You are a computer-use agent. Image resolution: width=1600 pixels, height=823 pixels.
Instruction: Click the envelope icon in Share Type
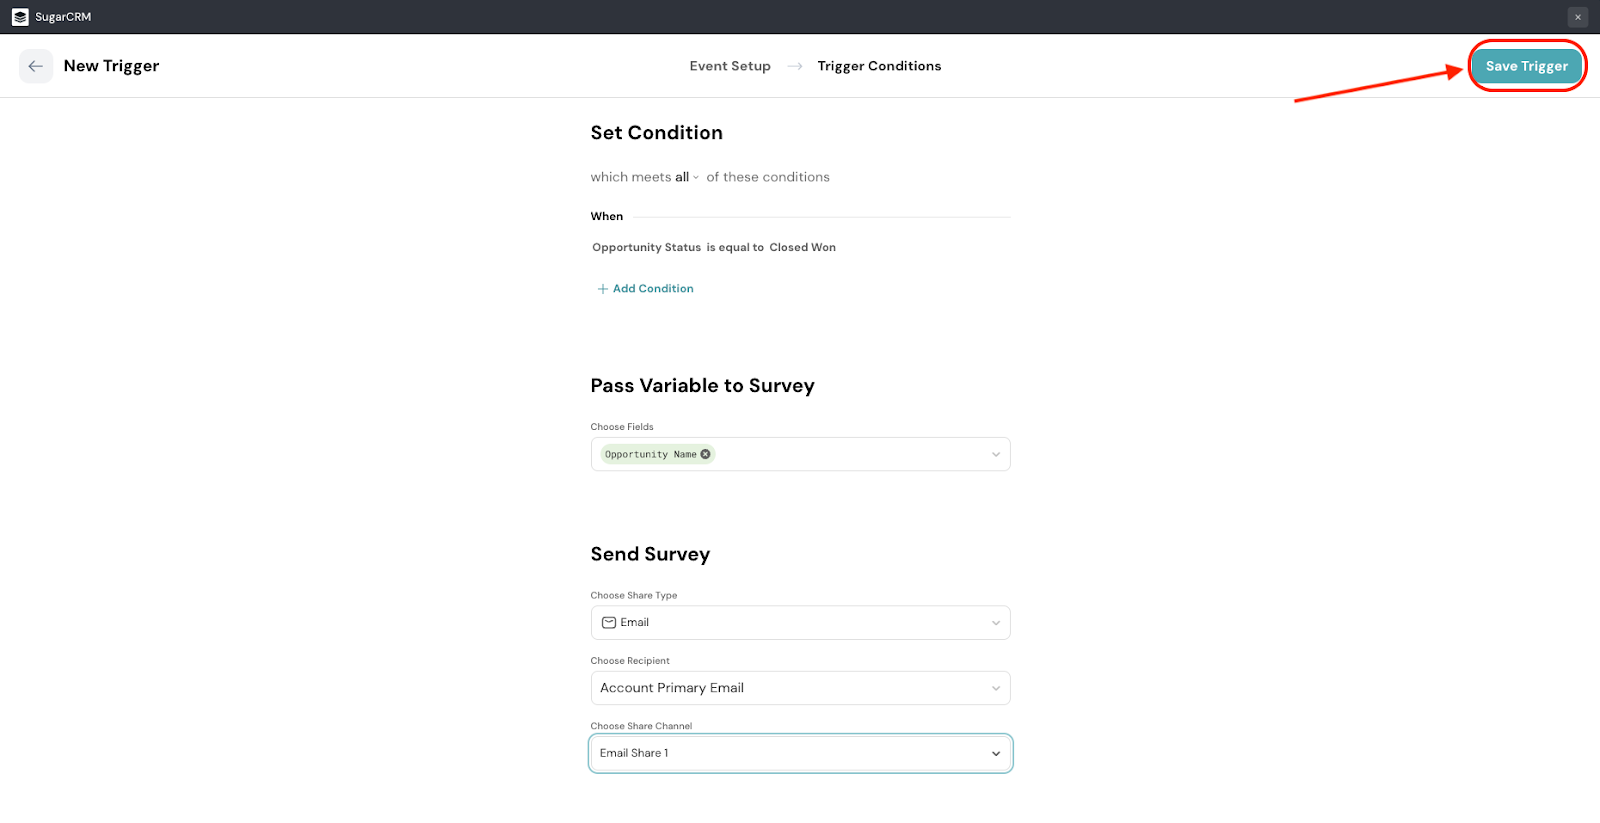[x=608, y=622]
